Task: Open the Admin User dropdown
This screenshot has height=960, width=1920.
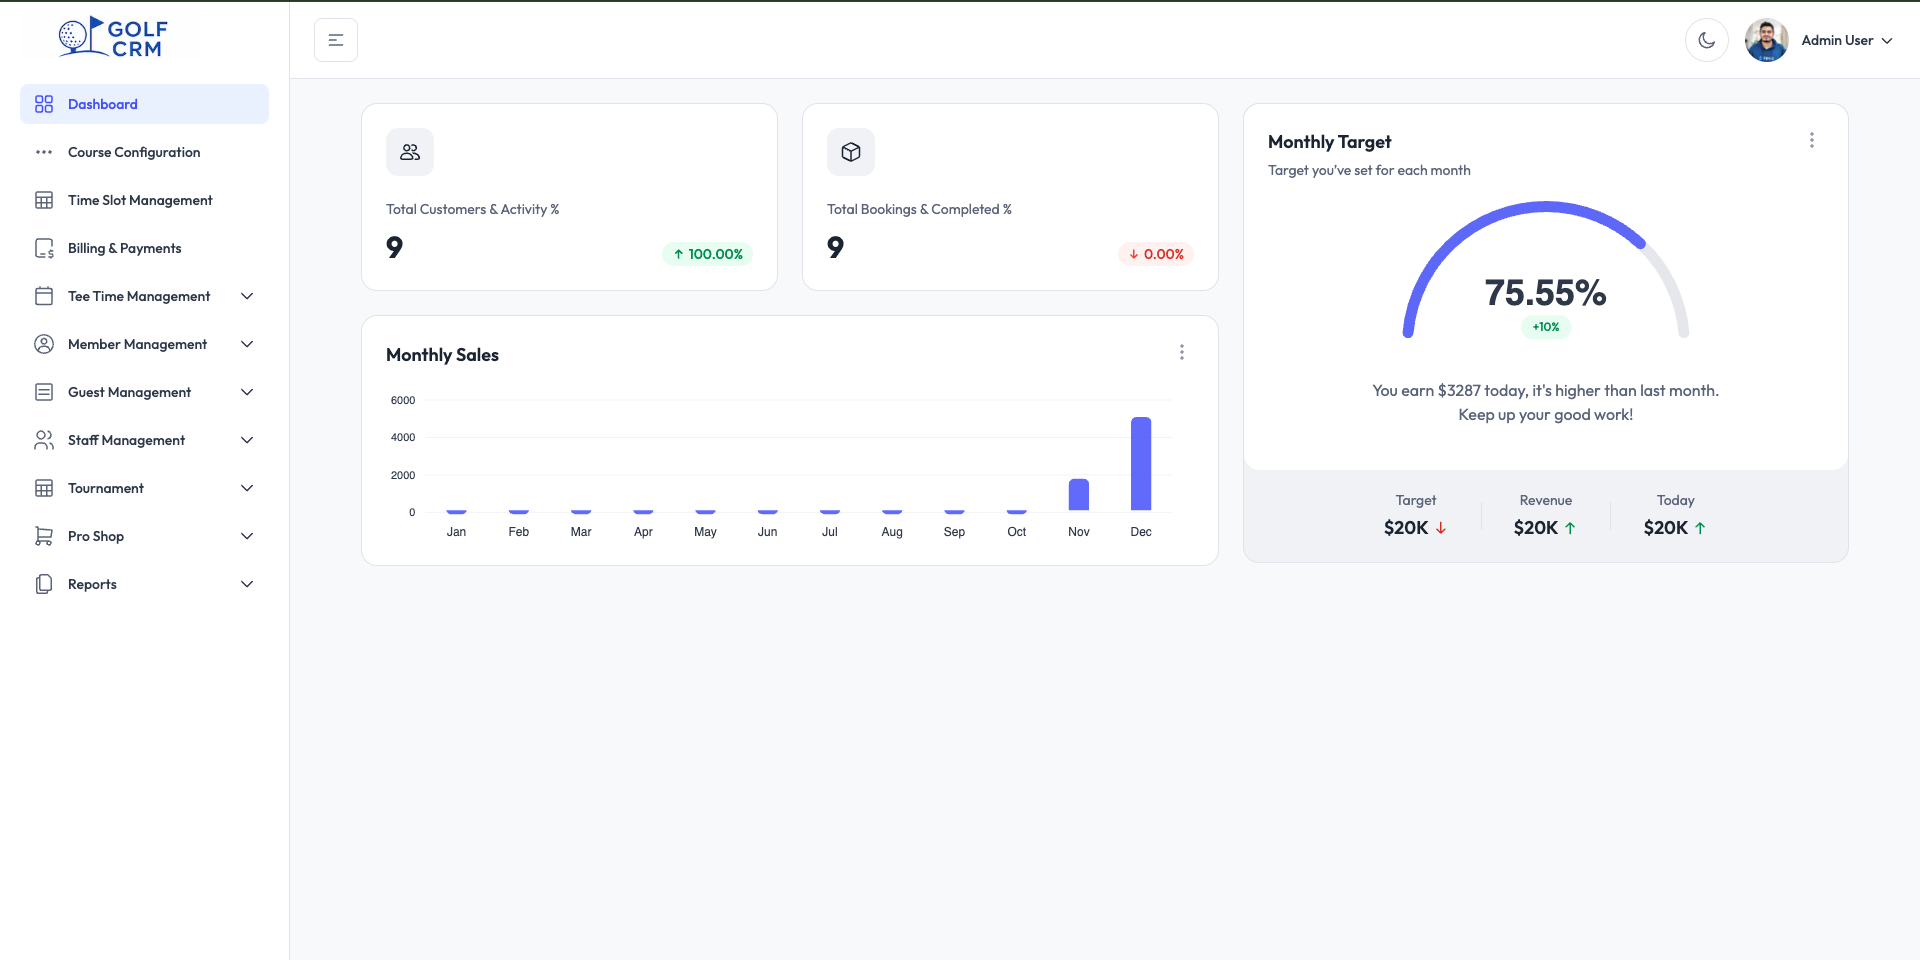Action: (1820, 40)
